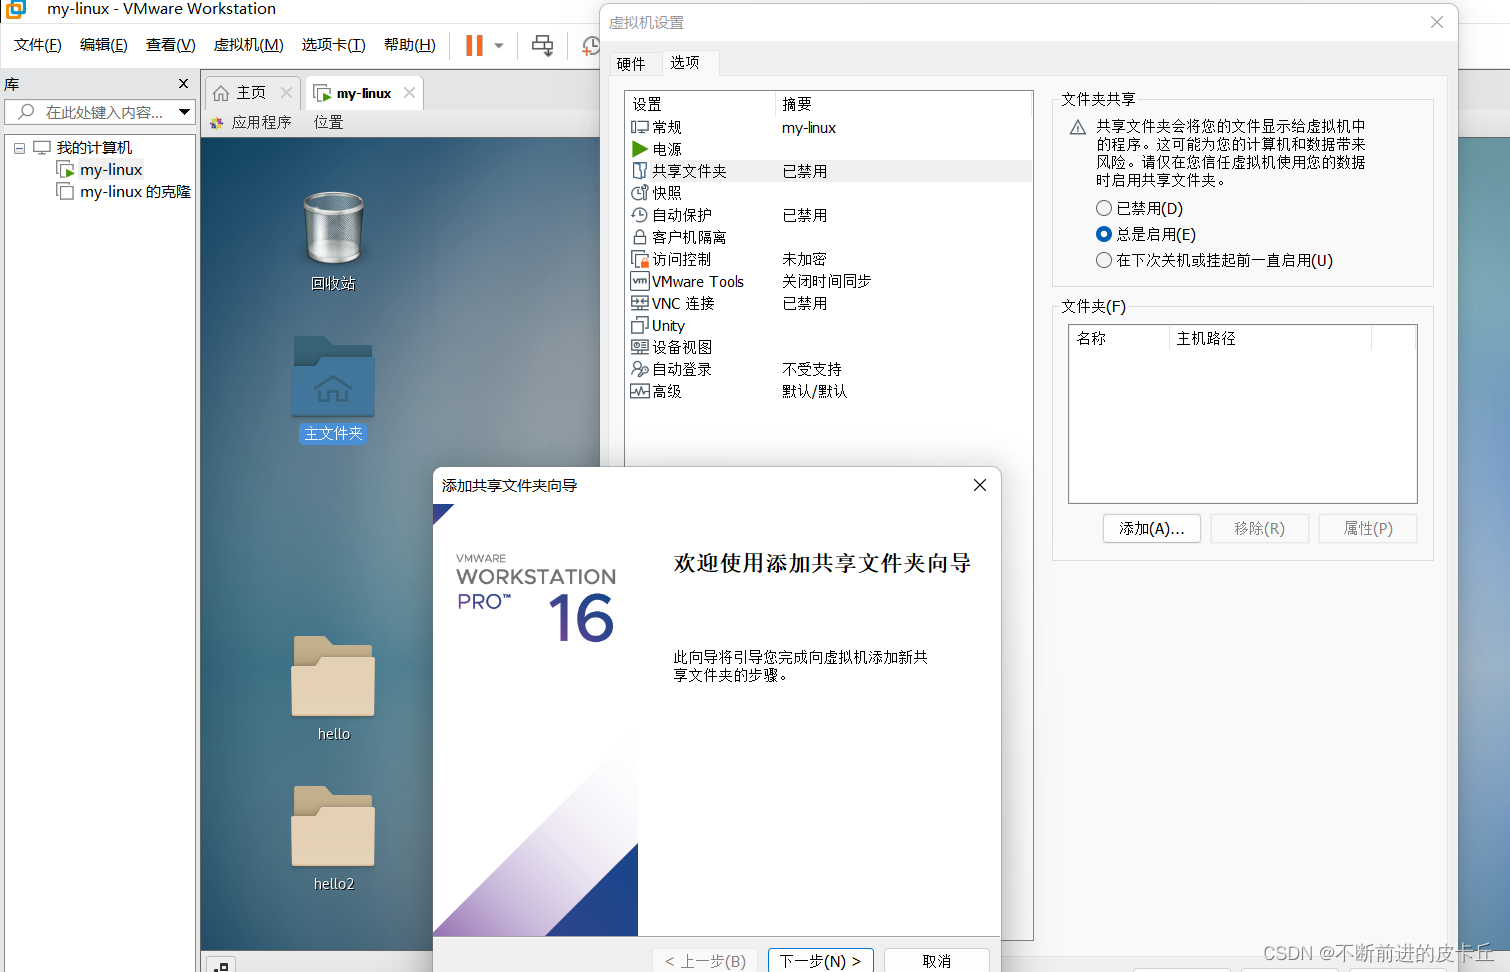Click 下一步(N) in the wizard
The width and height of the screenshot is (1510, 972).
[x=821, y=960]
